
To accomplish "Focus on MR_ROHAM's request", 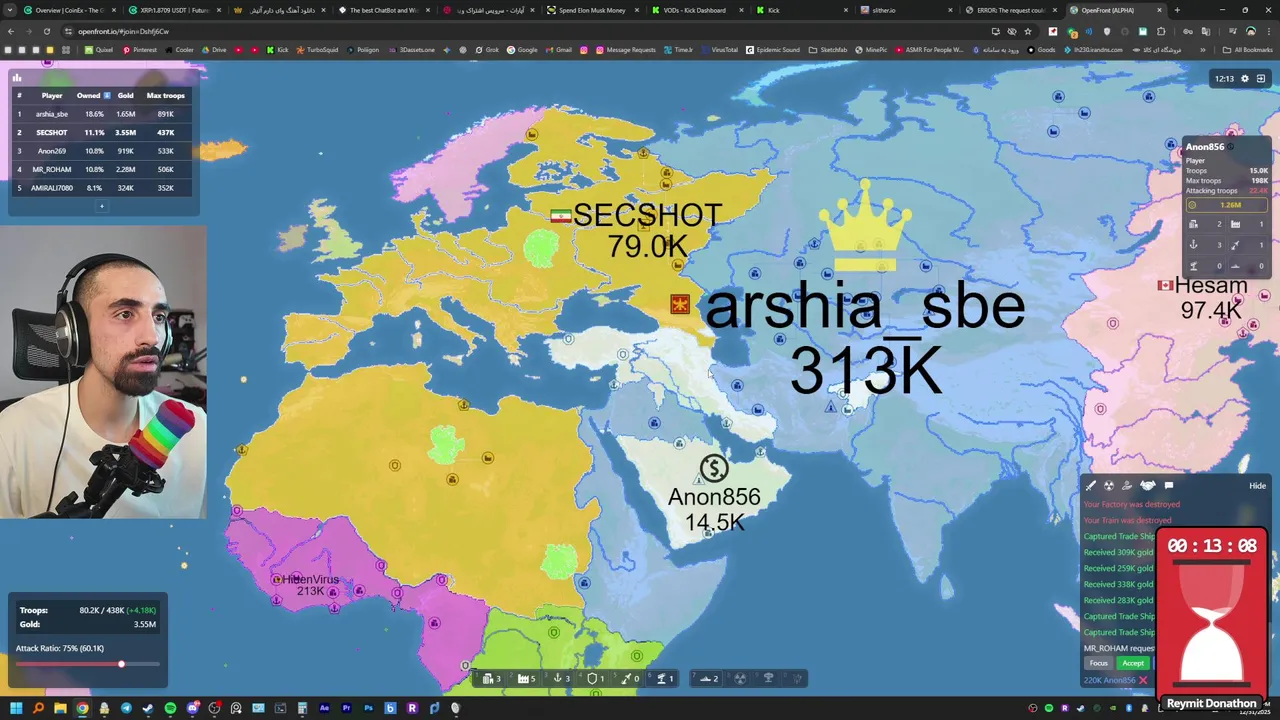I will pos(1099,664).
